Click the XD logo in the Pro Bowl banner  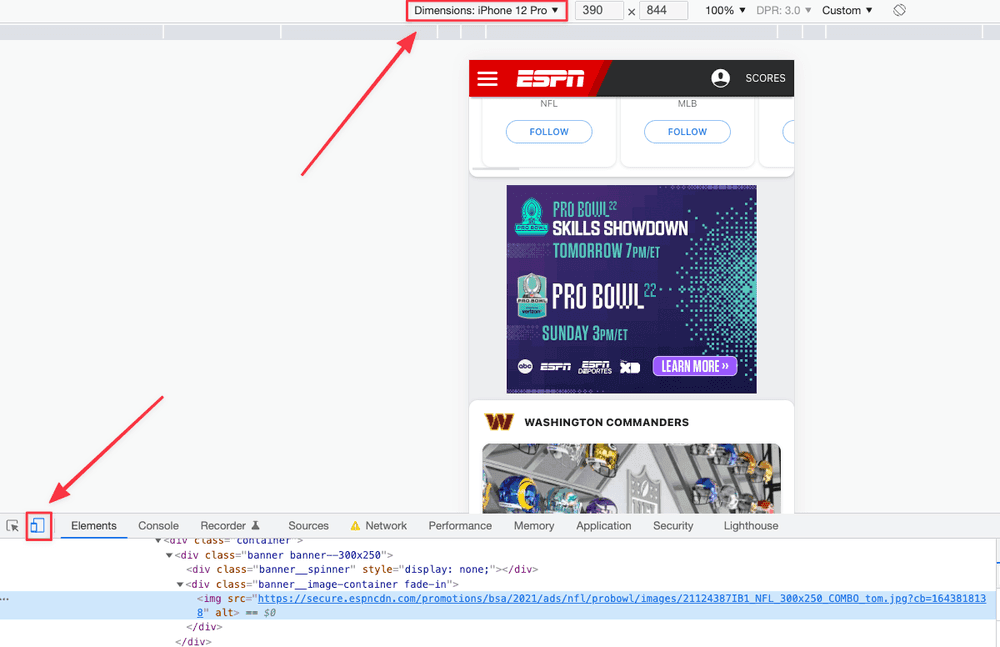coord(630,367)
